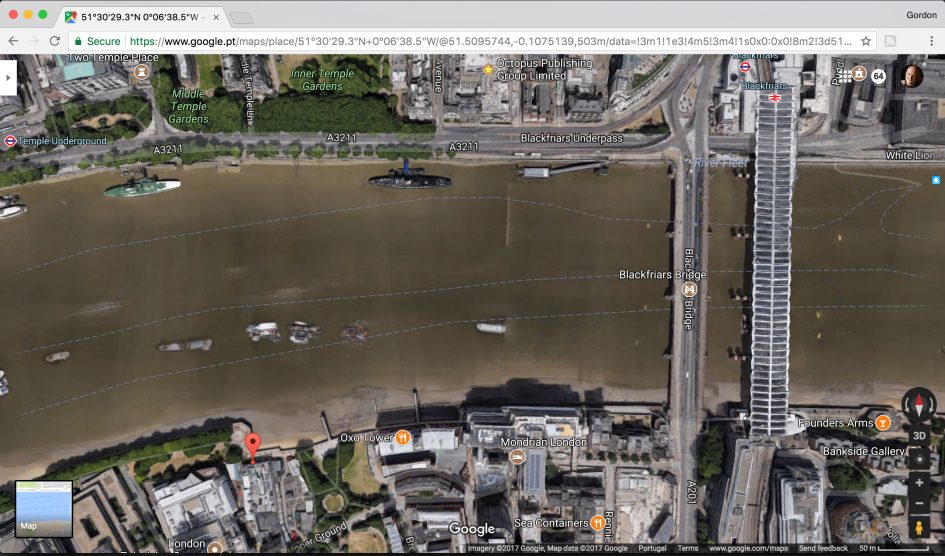945x556 pixels.
Task: Open the notifications badge showing 64
Action: tap(878, 76)
